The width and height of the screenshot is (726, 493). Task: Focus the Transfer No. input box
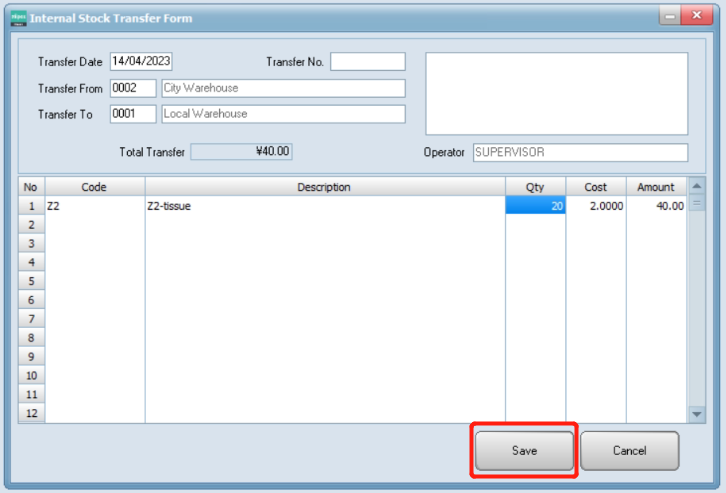(367, 62)
